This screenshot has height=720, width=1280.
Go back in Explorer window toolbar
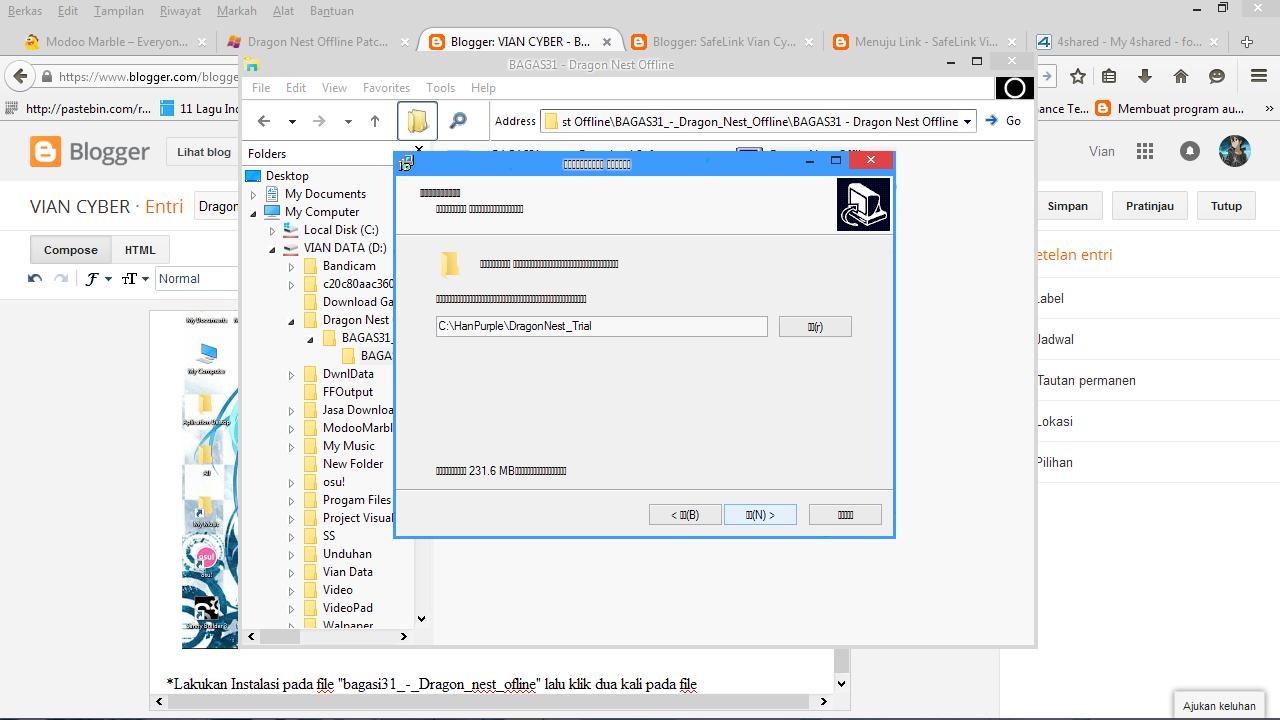(x=264, y=121)
